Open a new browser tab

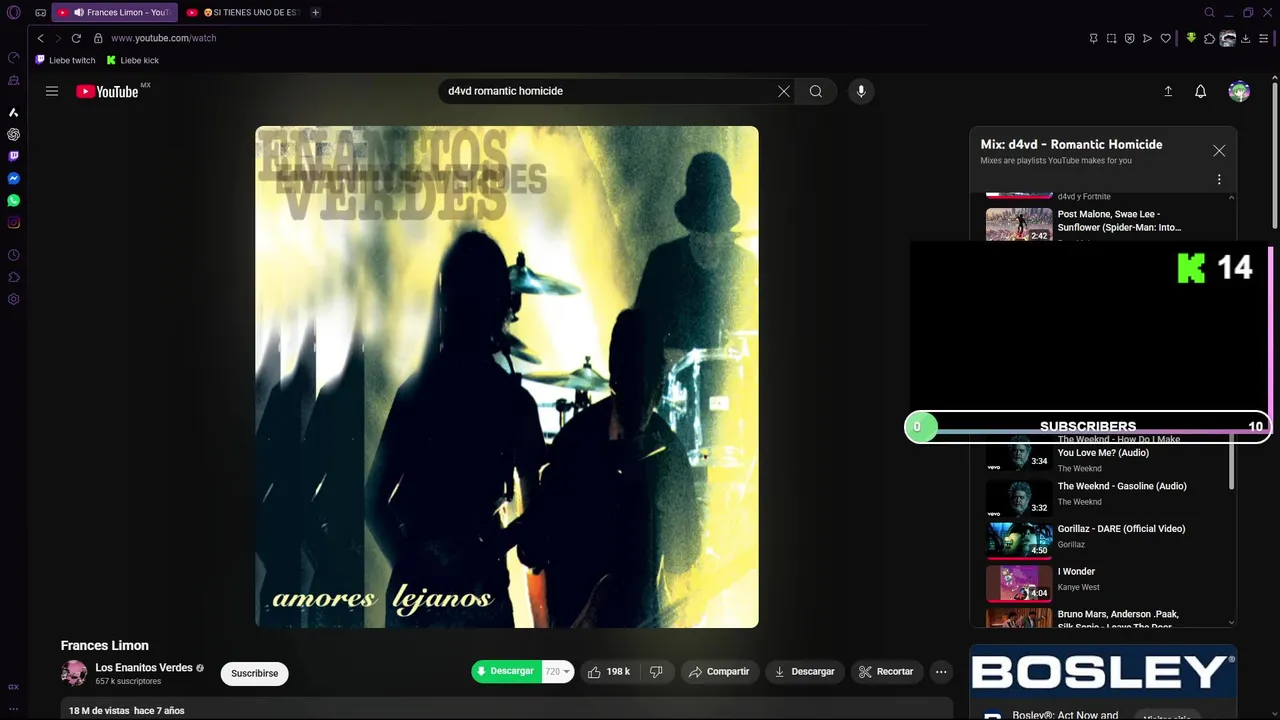coord(315,12)
